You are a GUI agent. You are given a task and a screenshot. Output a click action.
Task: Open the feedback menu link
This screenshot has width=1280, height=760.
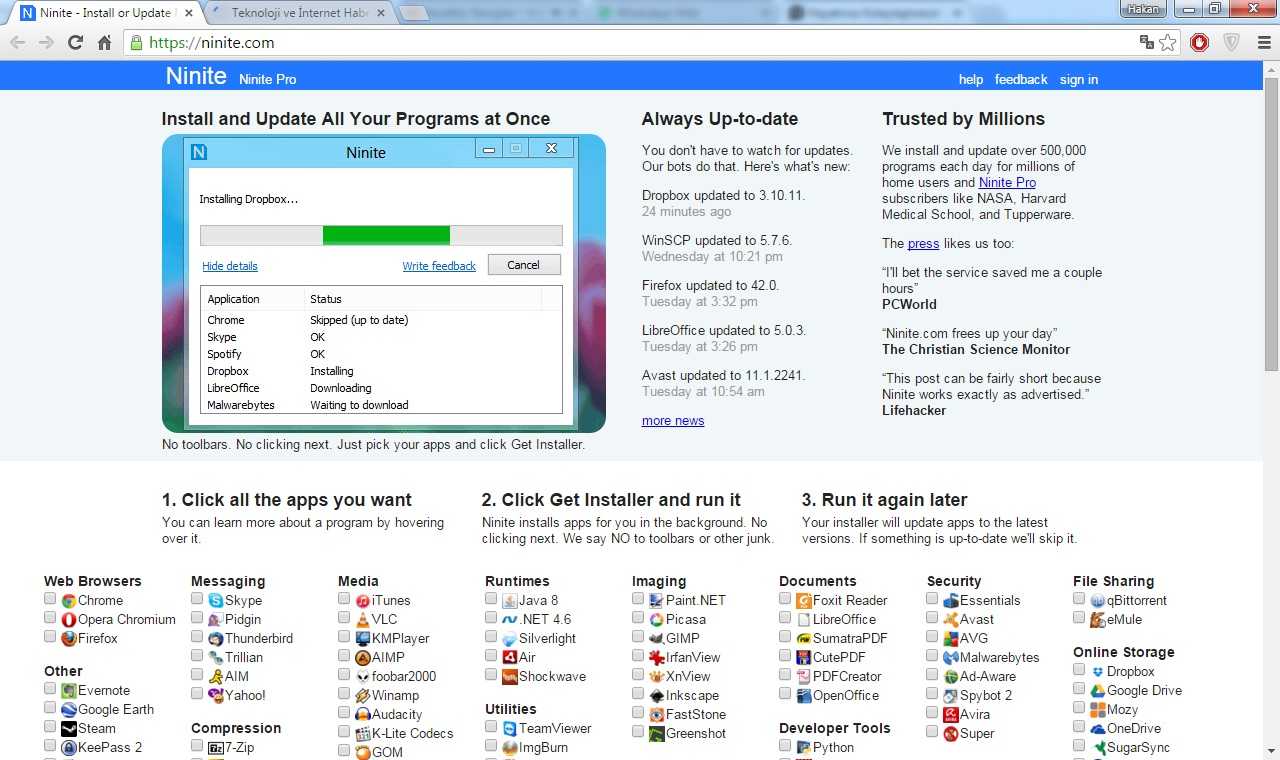[1021, 79]
